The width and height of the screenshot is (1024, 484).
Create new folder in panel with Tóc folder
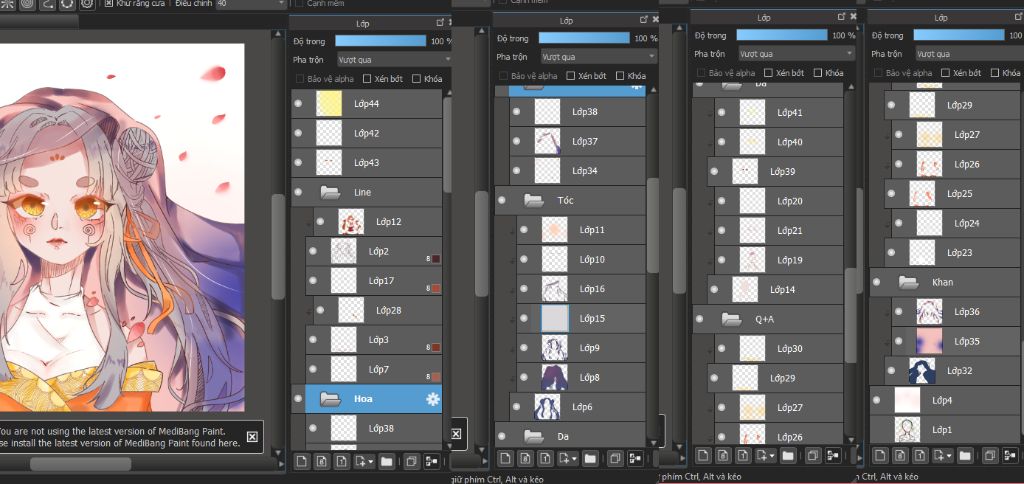(590, 458)
